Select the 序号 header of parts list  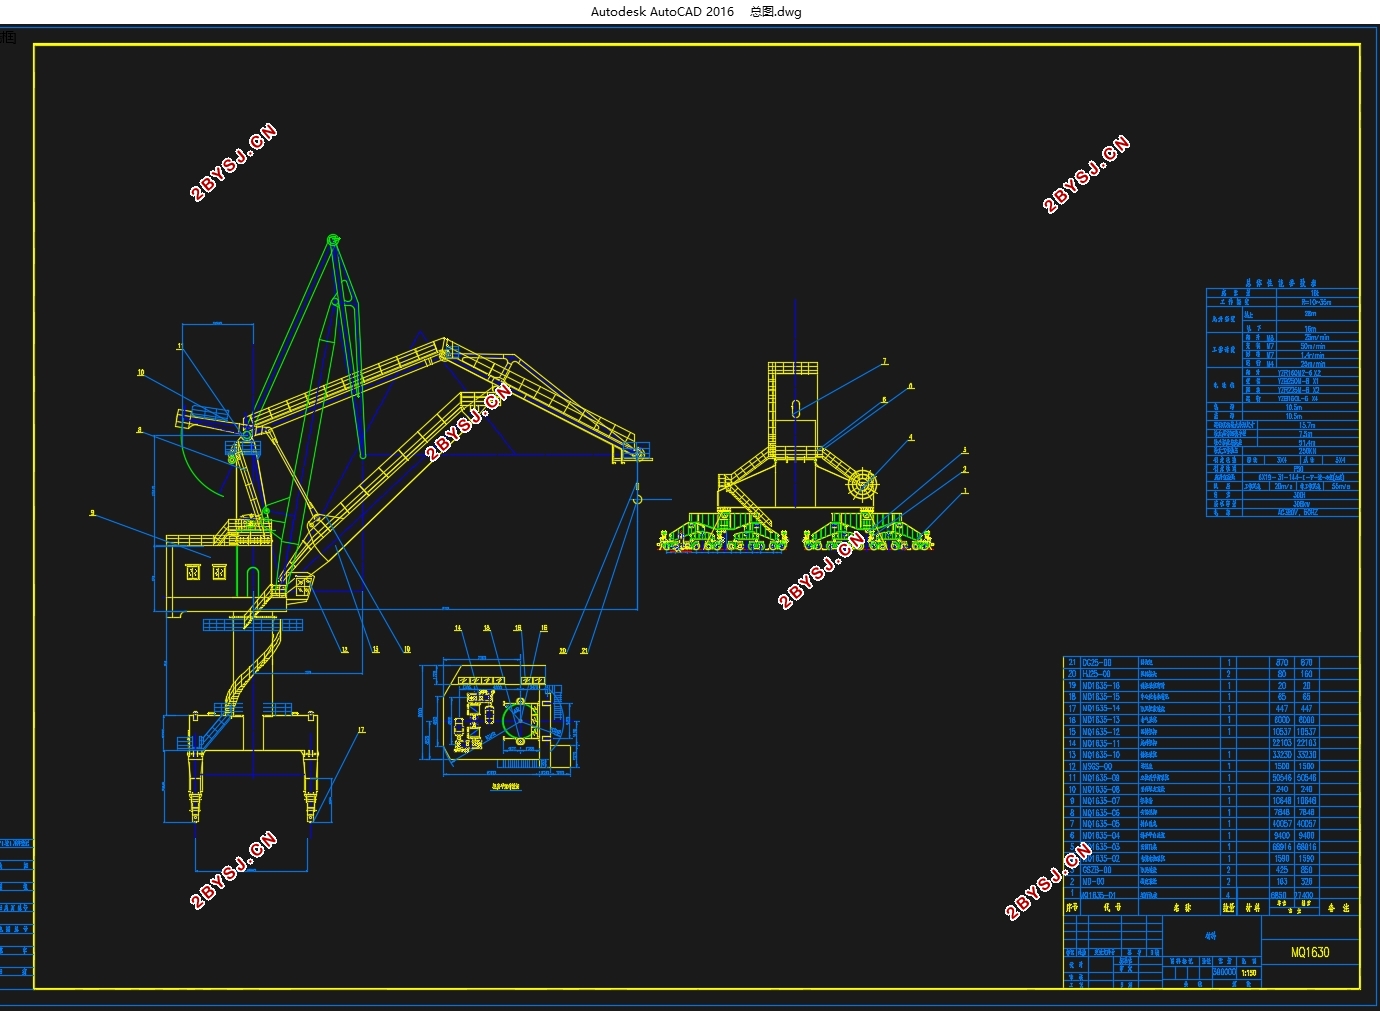pyautogui.click(x=1072, y=907)
